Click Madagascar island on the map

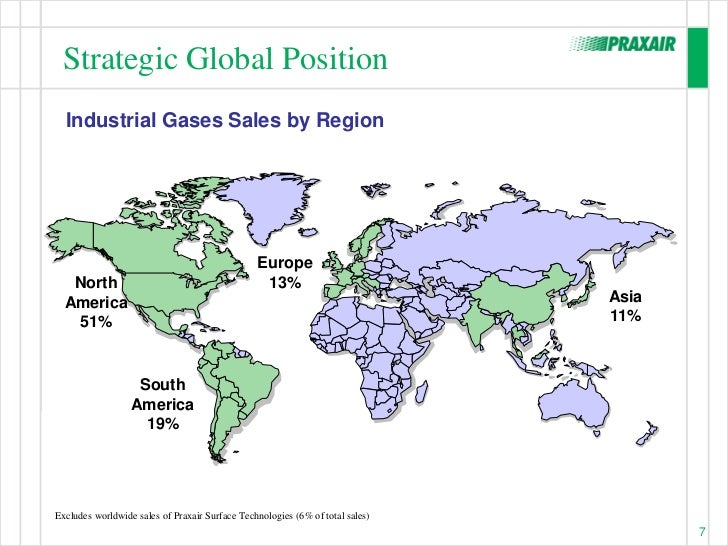422,392
